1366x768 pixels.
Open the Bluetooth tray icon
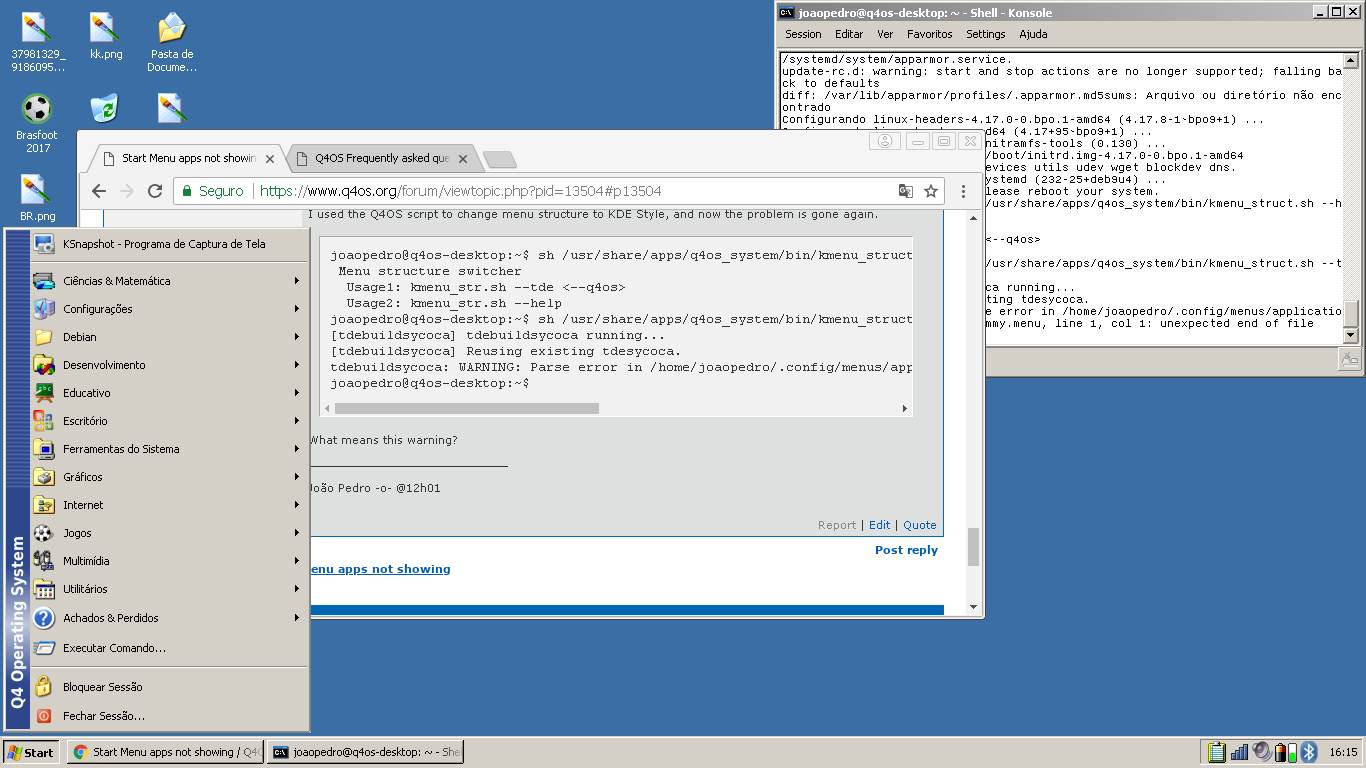[x=1308, y=752]
